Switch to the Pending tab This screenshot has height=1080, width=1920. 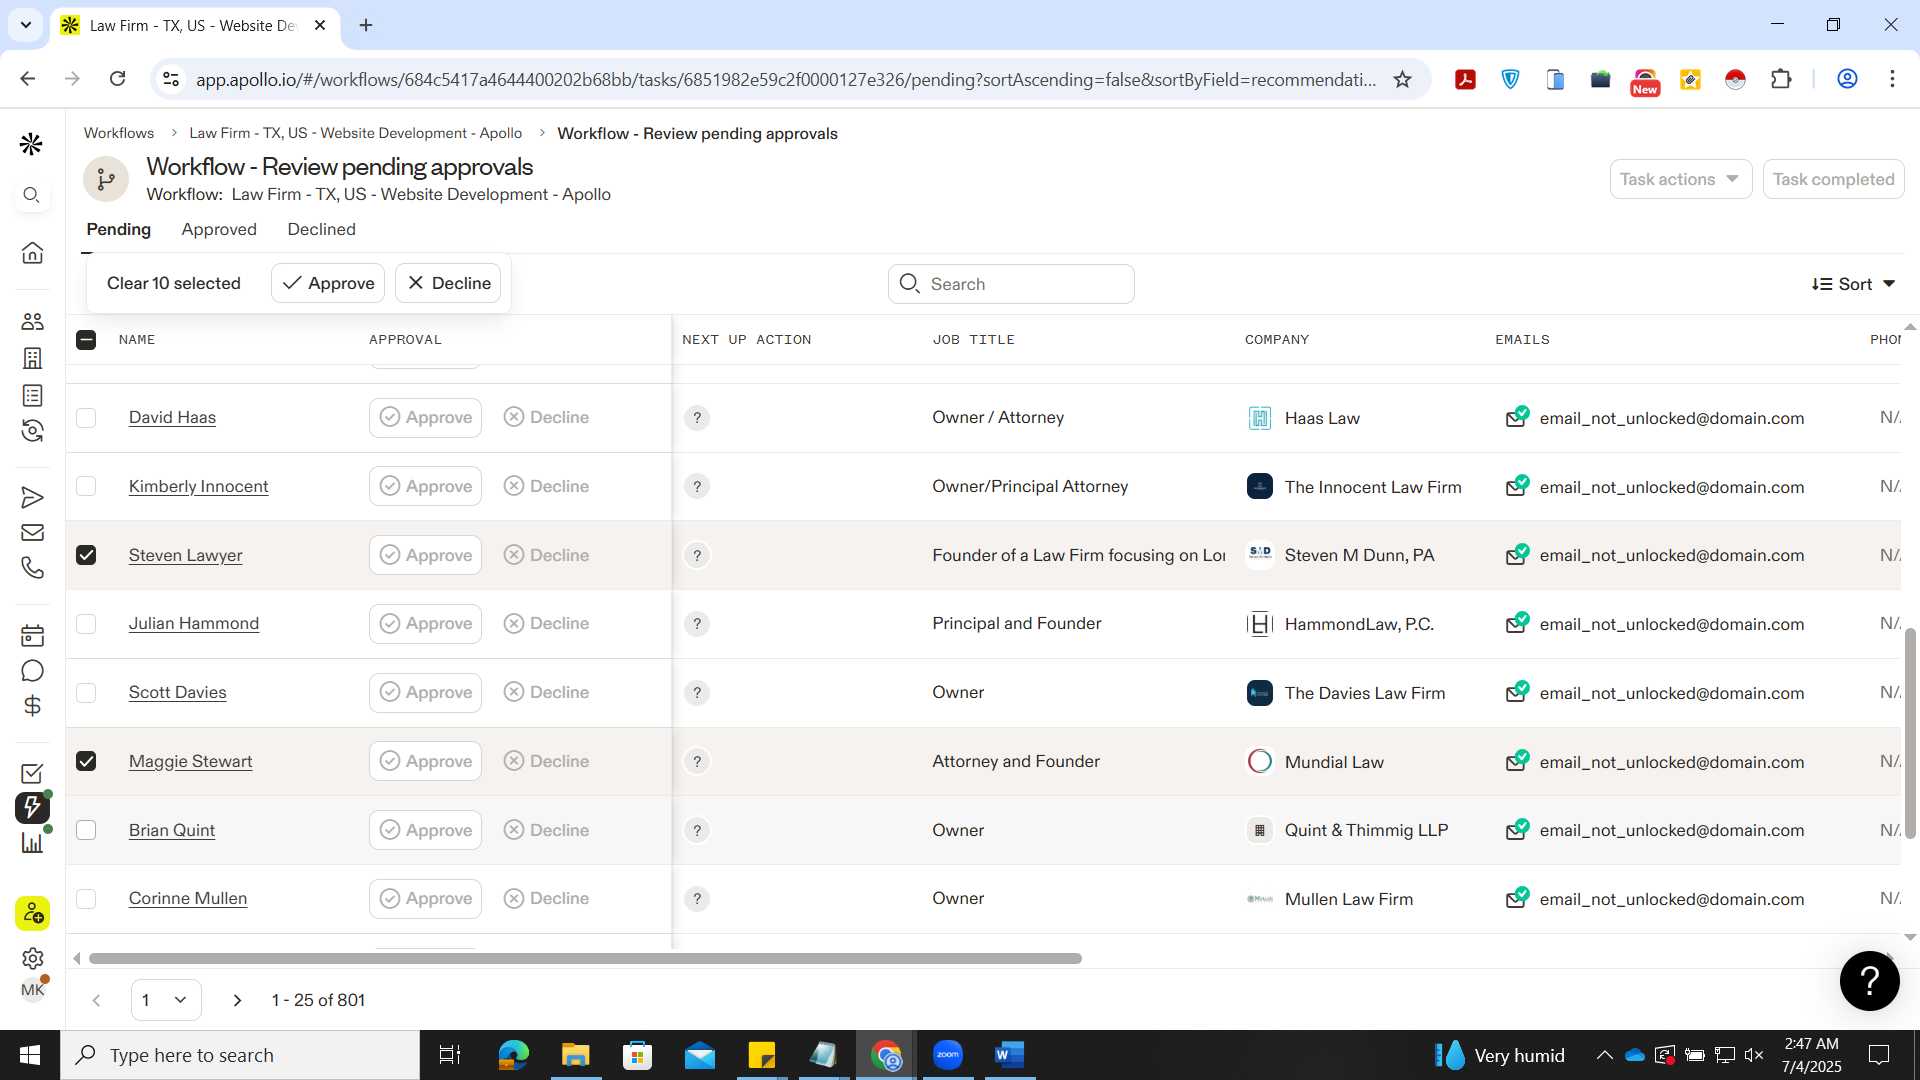pos(118,229)
